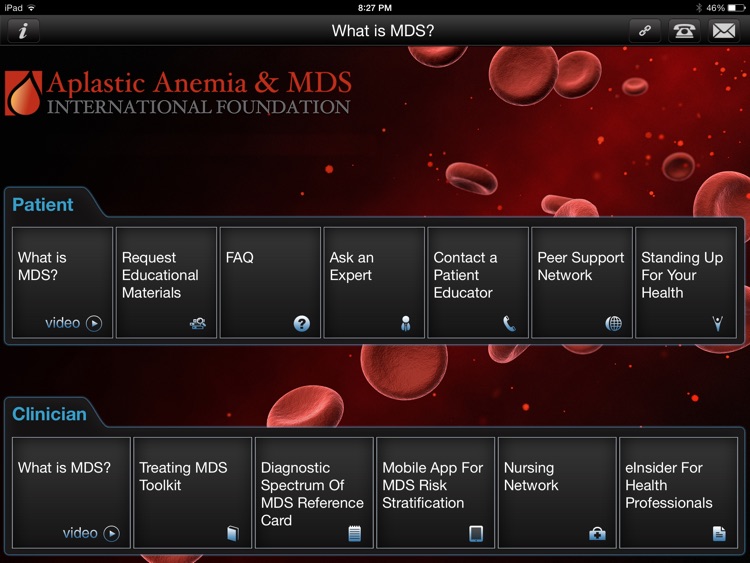Open the Ask an Expert tile

(x=374, y=283)
